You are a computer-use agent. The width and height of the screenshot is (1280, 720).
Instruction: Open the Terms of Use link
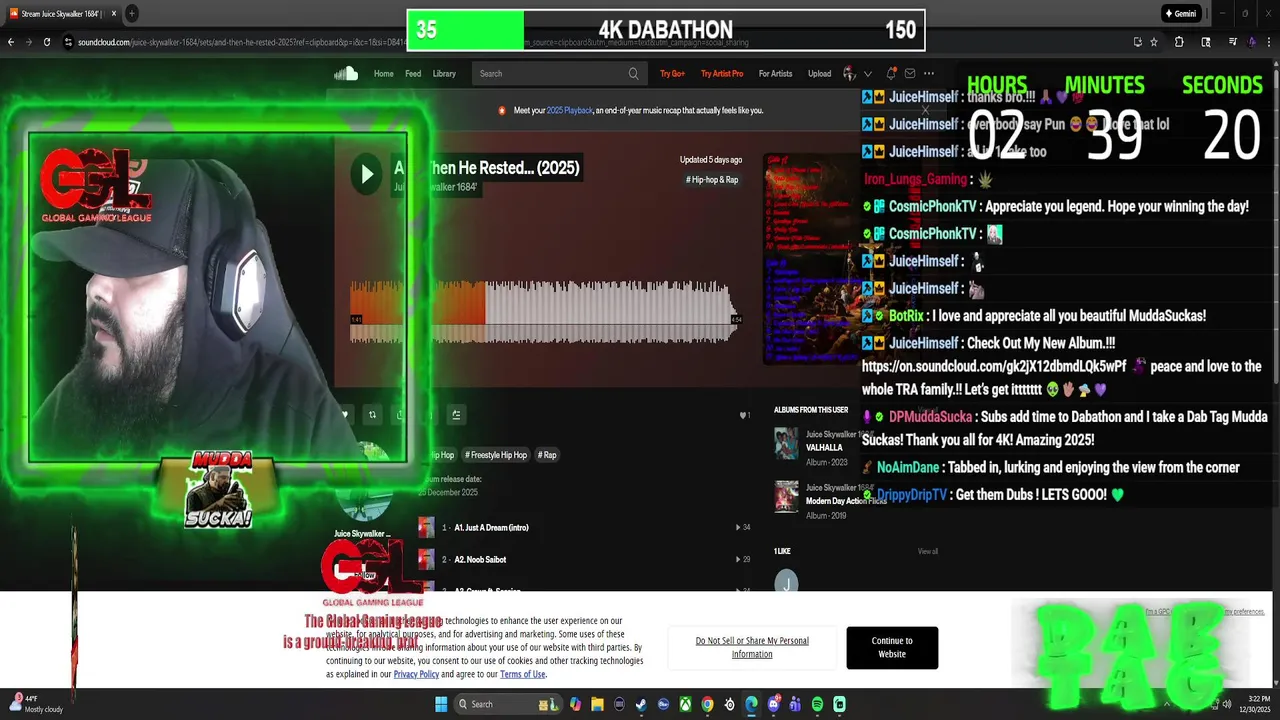click(523, 674)
